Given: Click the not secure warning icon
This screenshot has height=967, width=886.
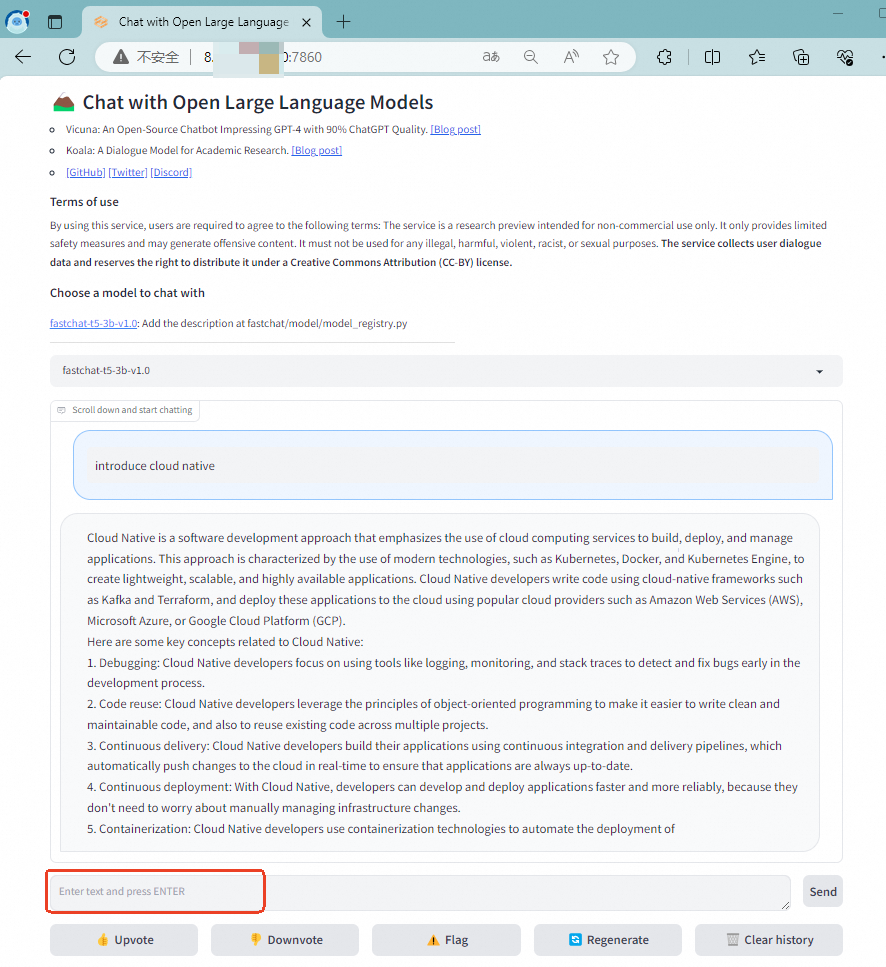Looking at the screenshot, I should (121, 57).
